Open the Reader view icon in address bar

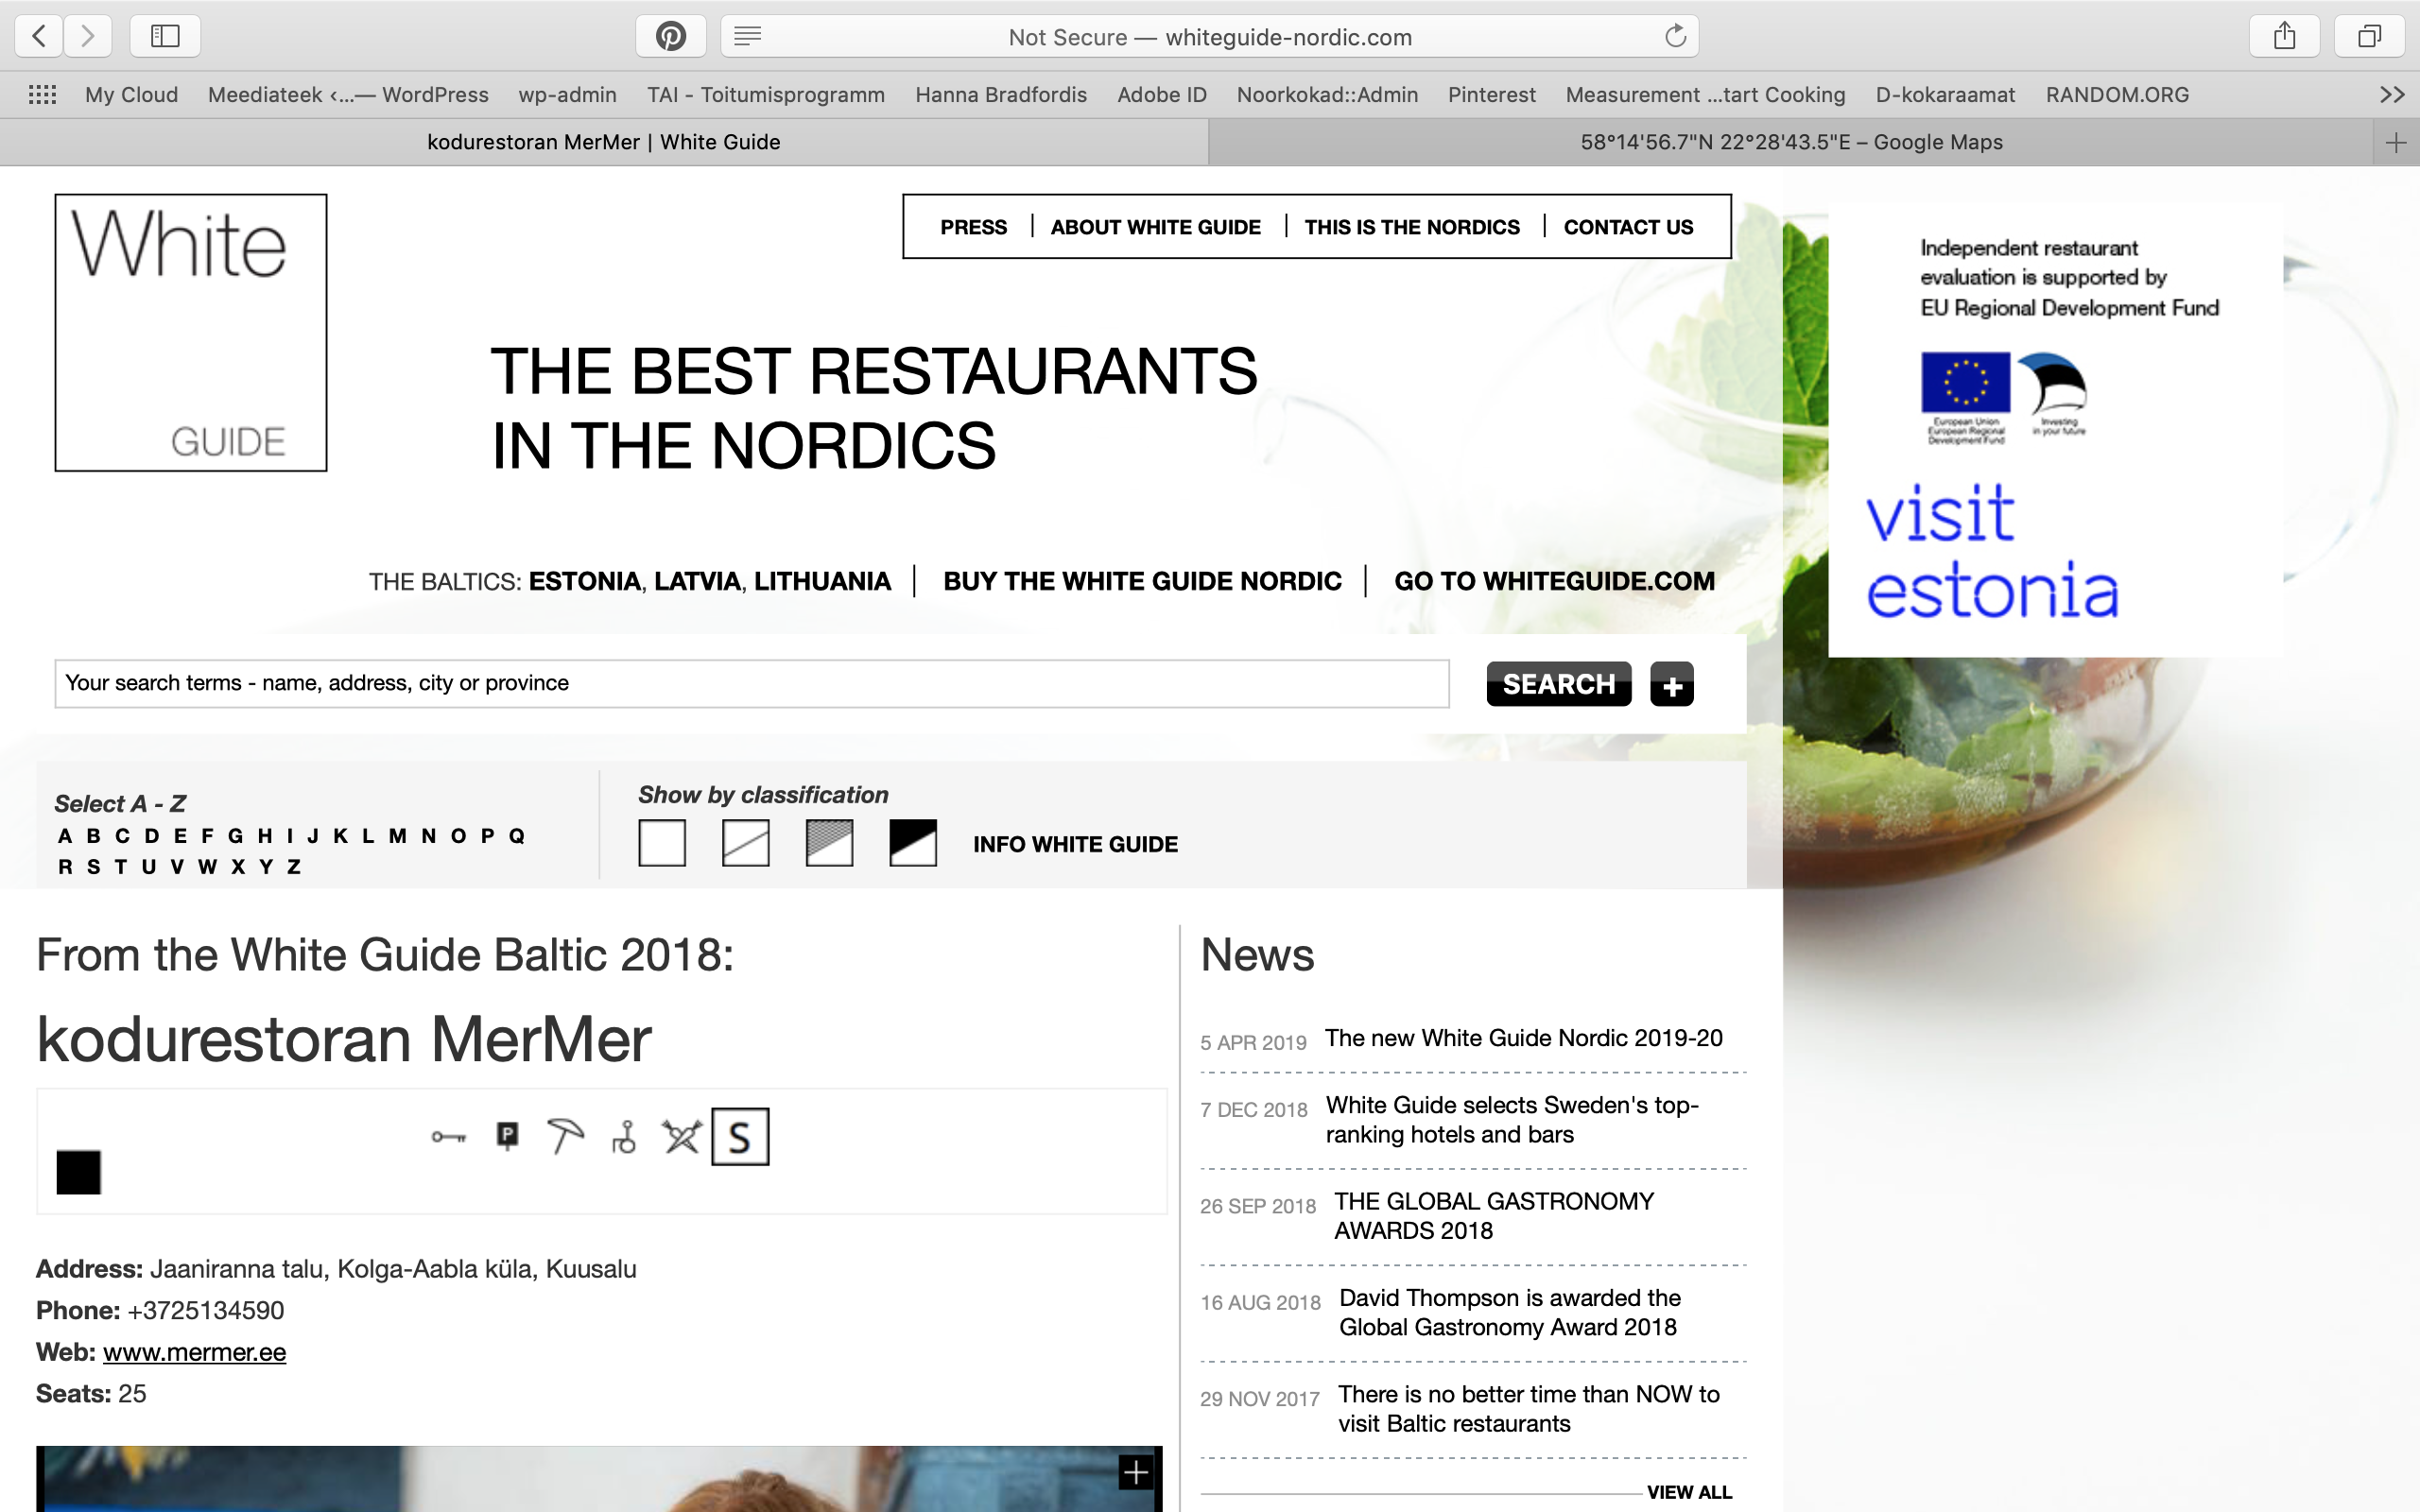click(x=747, y=37)
